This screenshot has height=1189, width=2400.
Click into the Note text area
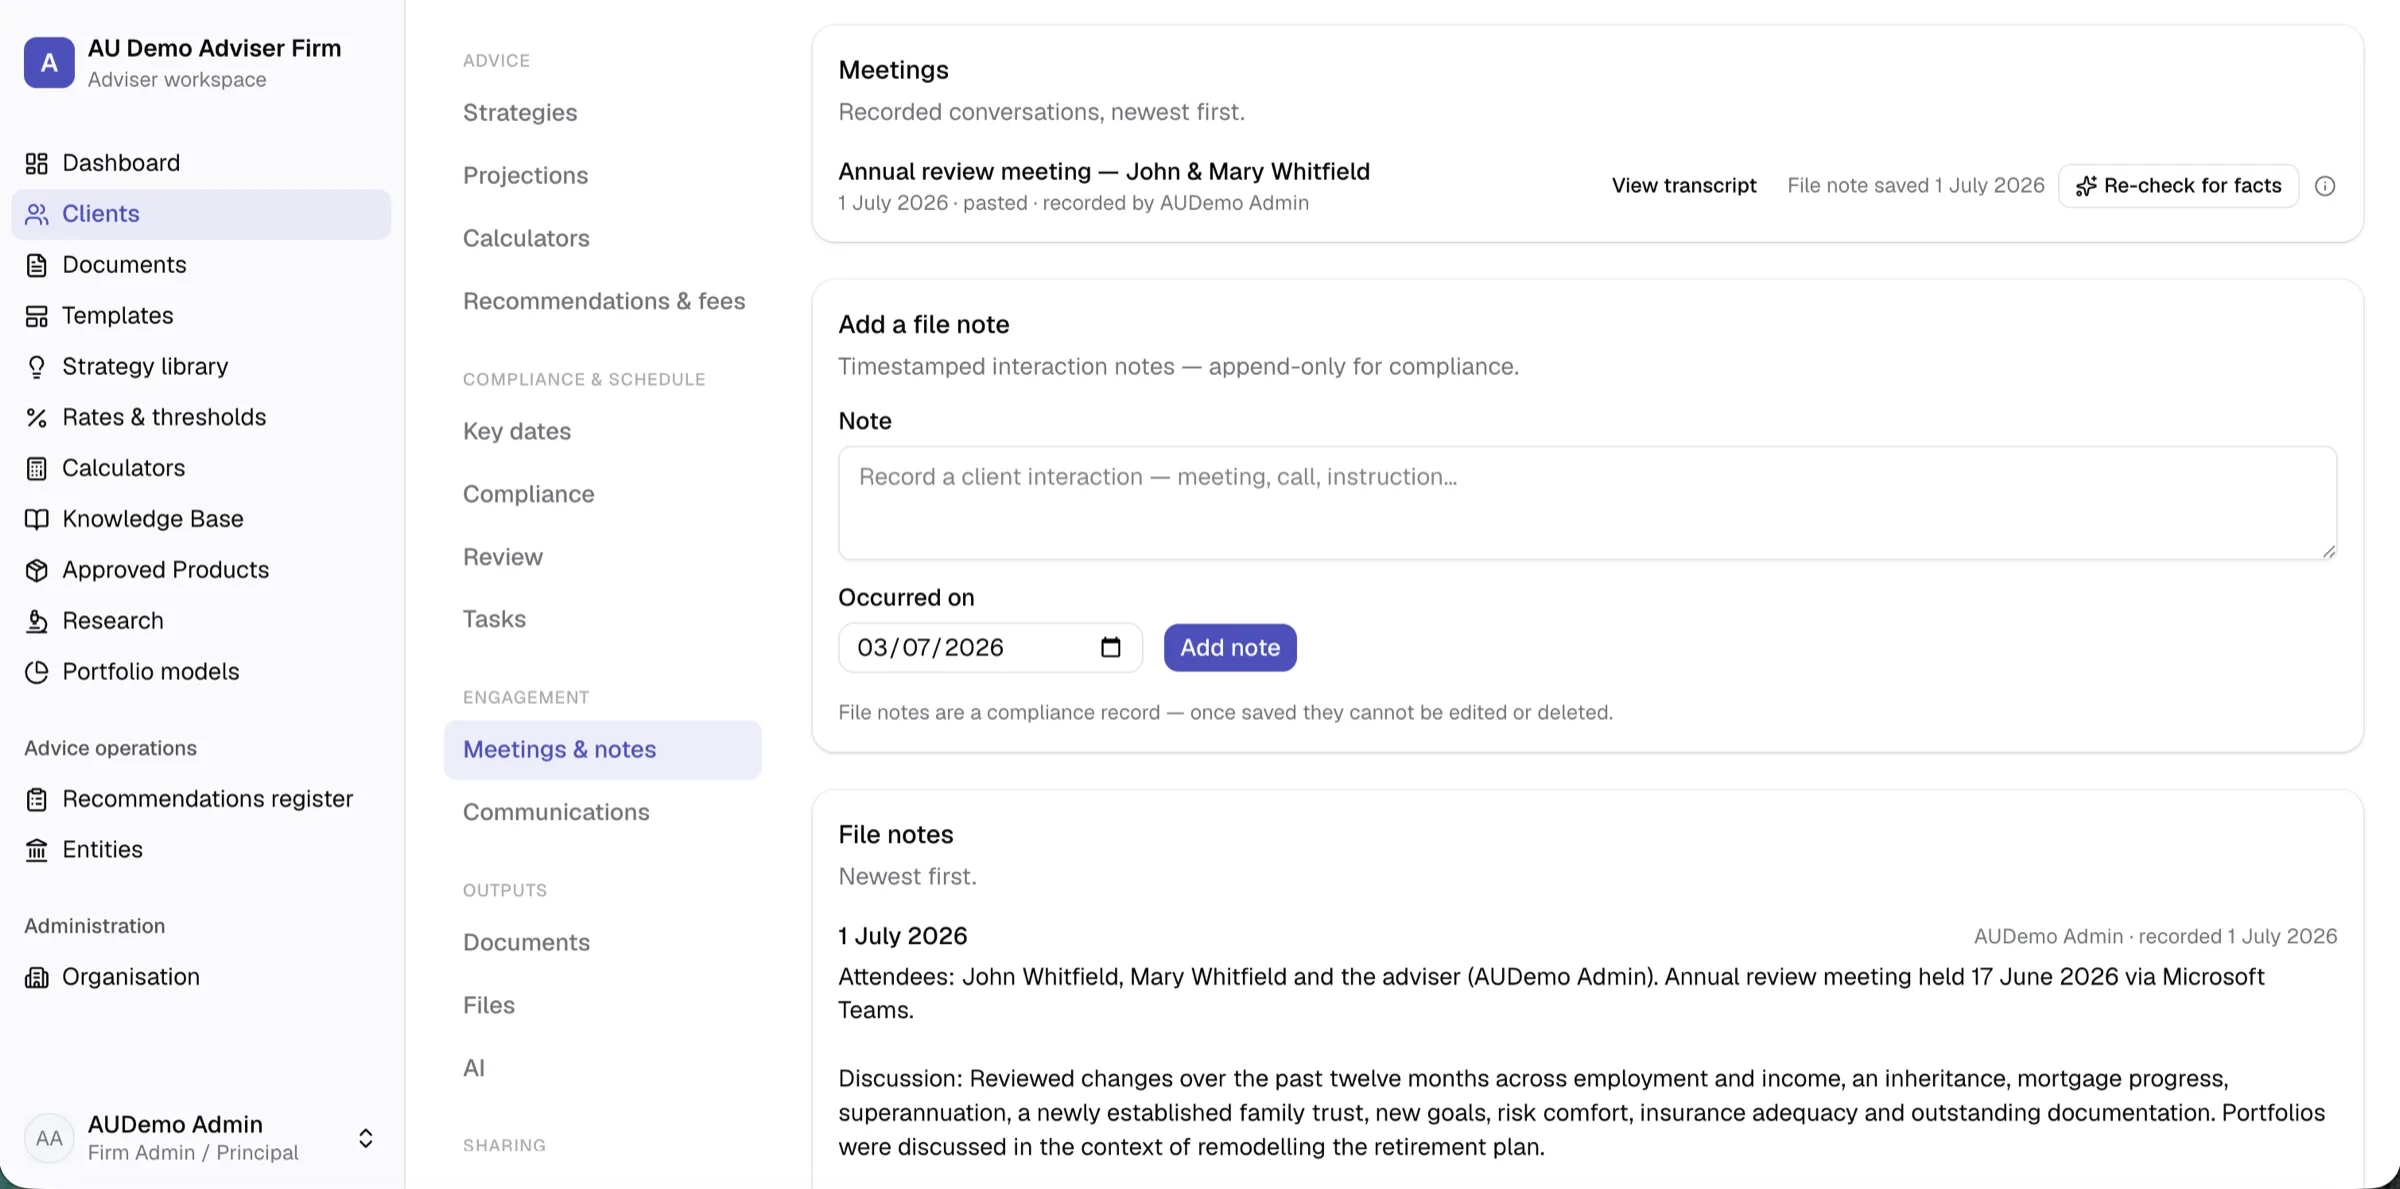point(1587,503)
